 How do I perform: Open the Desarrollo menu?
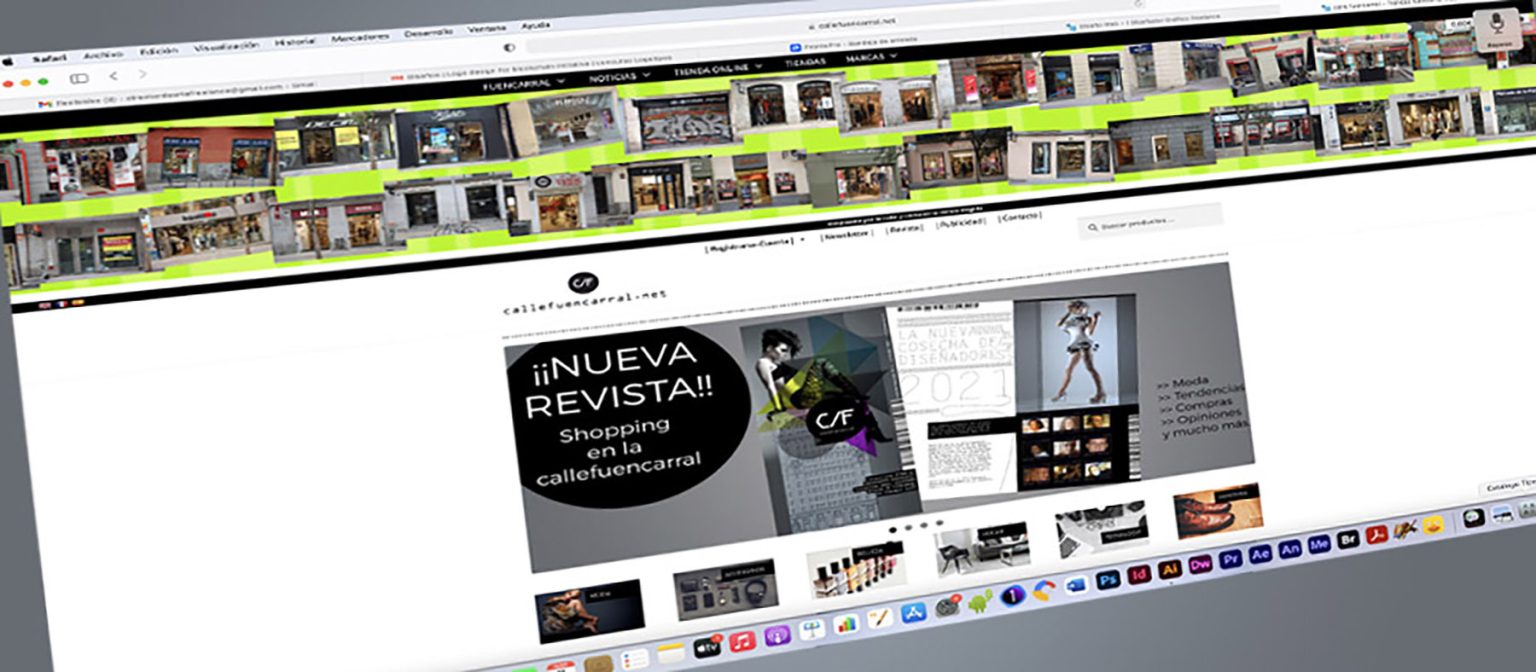tap(428, 32)
